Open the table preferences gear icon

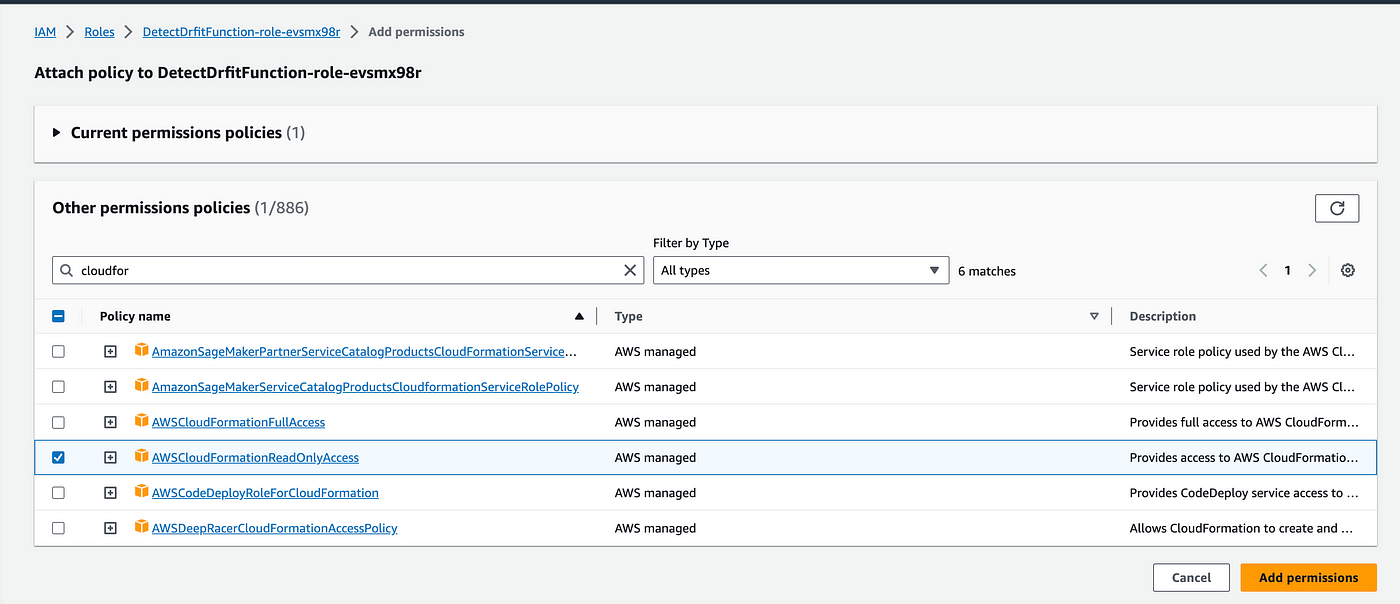click(1348, 270)
